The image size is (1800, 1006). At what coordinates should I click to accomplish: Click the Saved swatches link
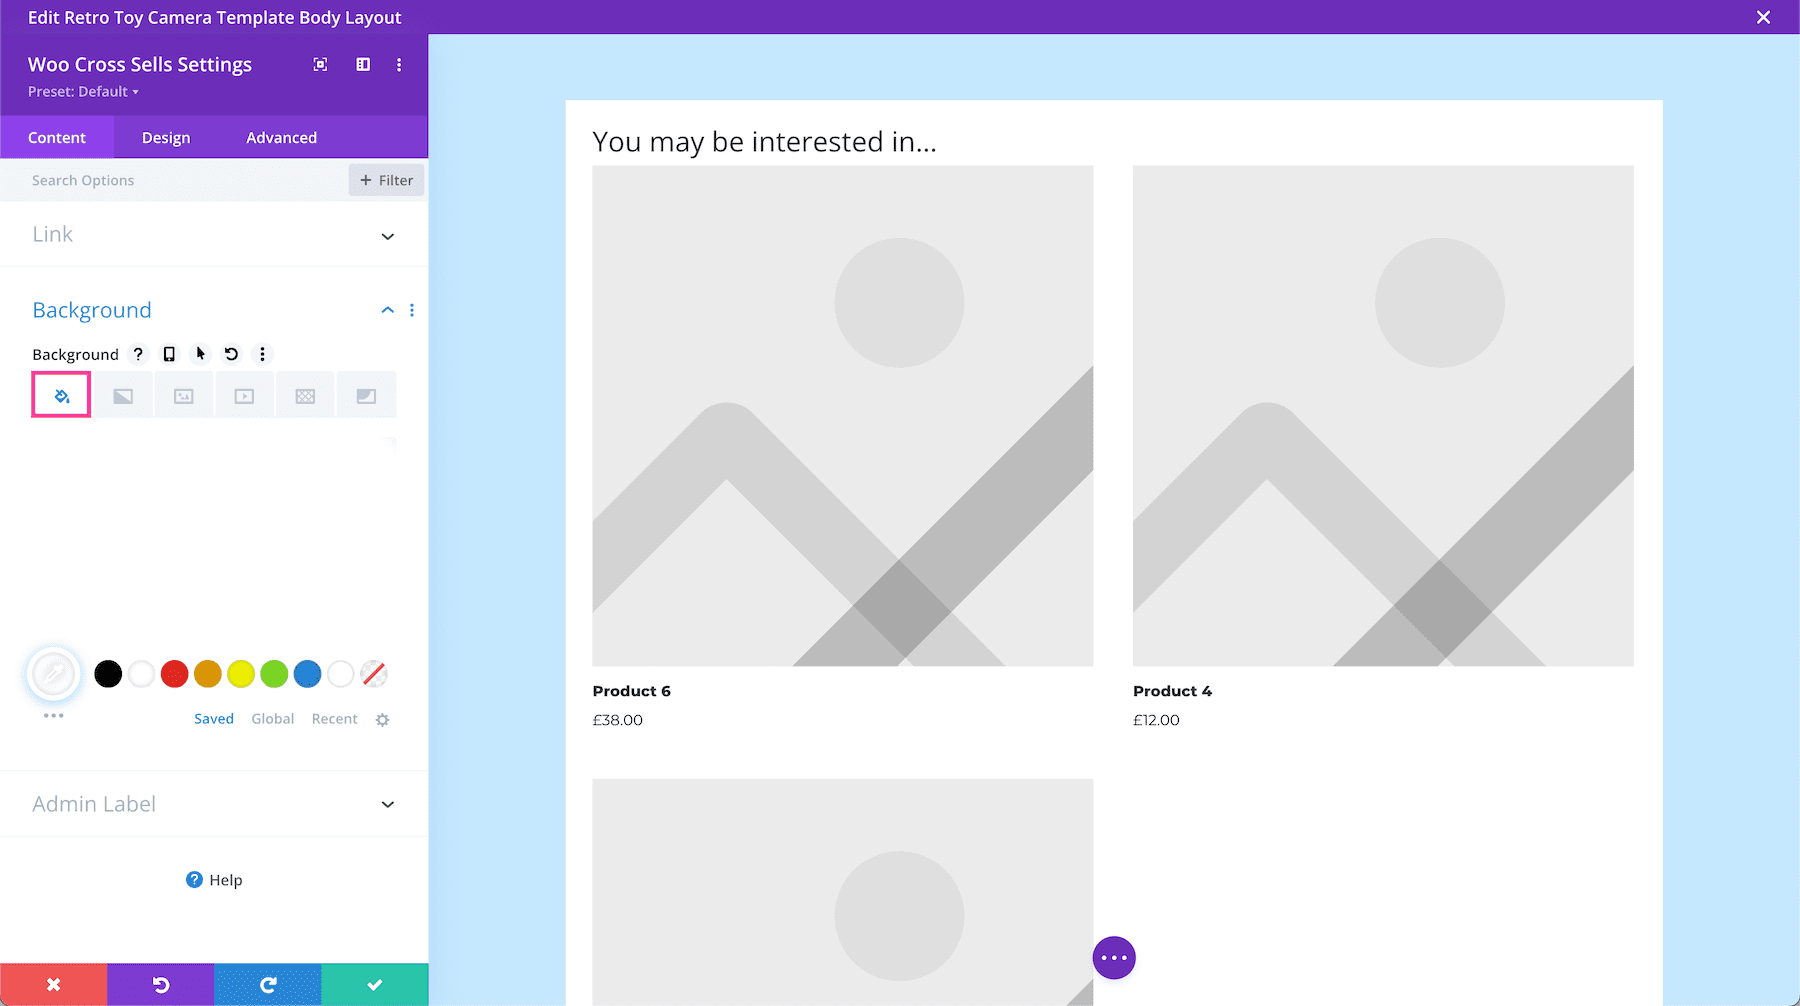point(213,718)
